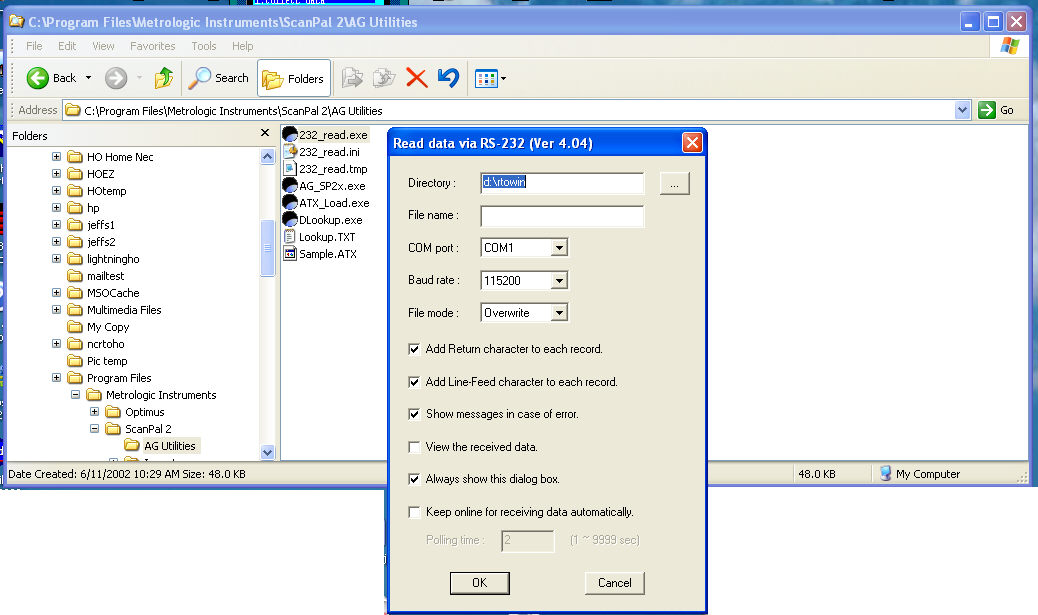Screen dimensions: 1038x615
Task: Open the Views toolbar icon
Action: 490,78
